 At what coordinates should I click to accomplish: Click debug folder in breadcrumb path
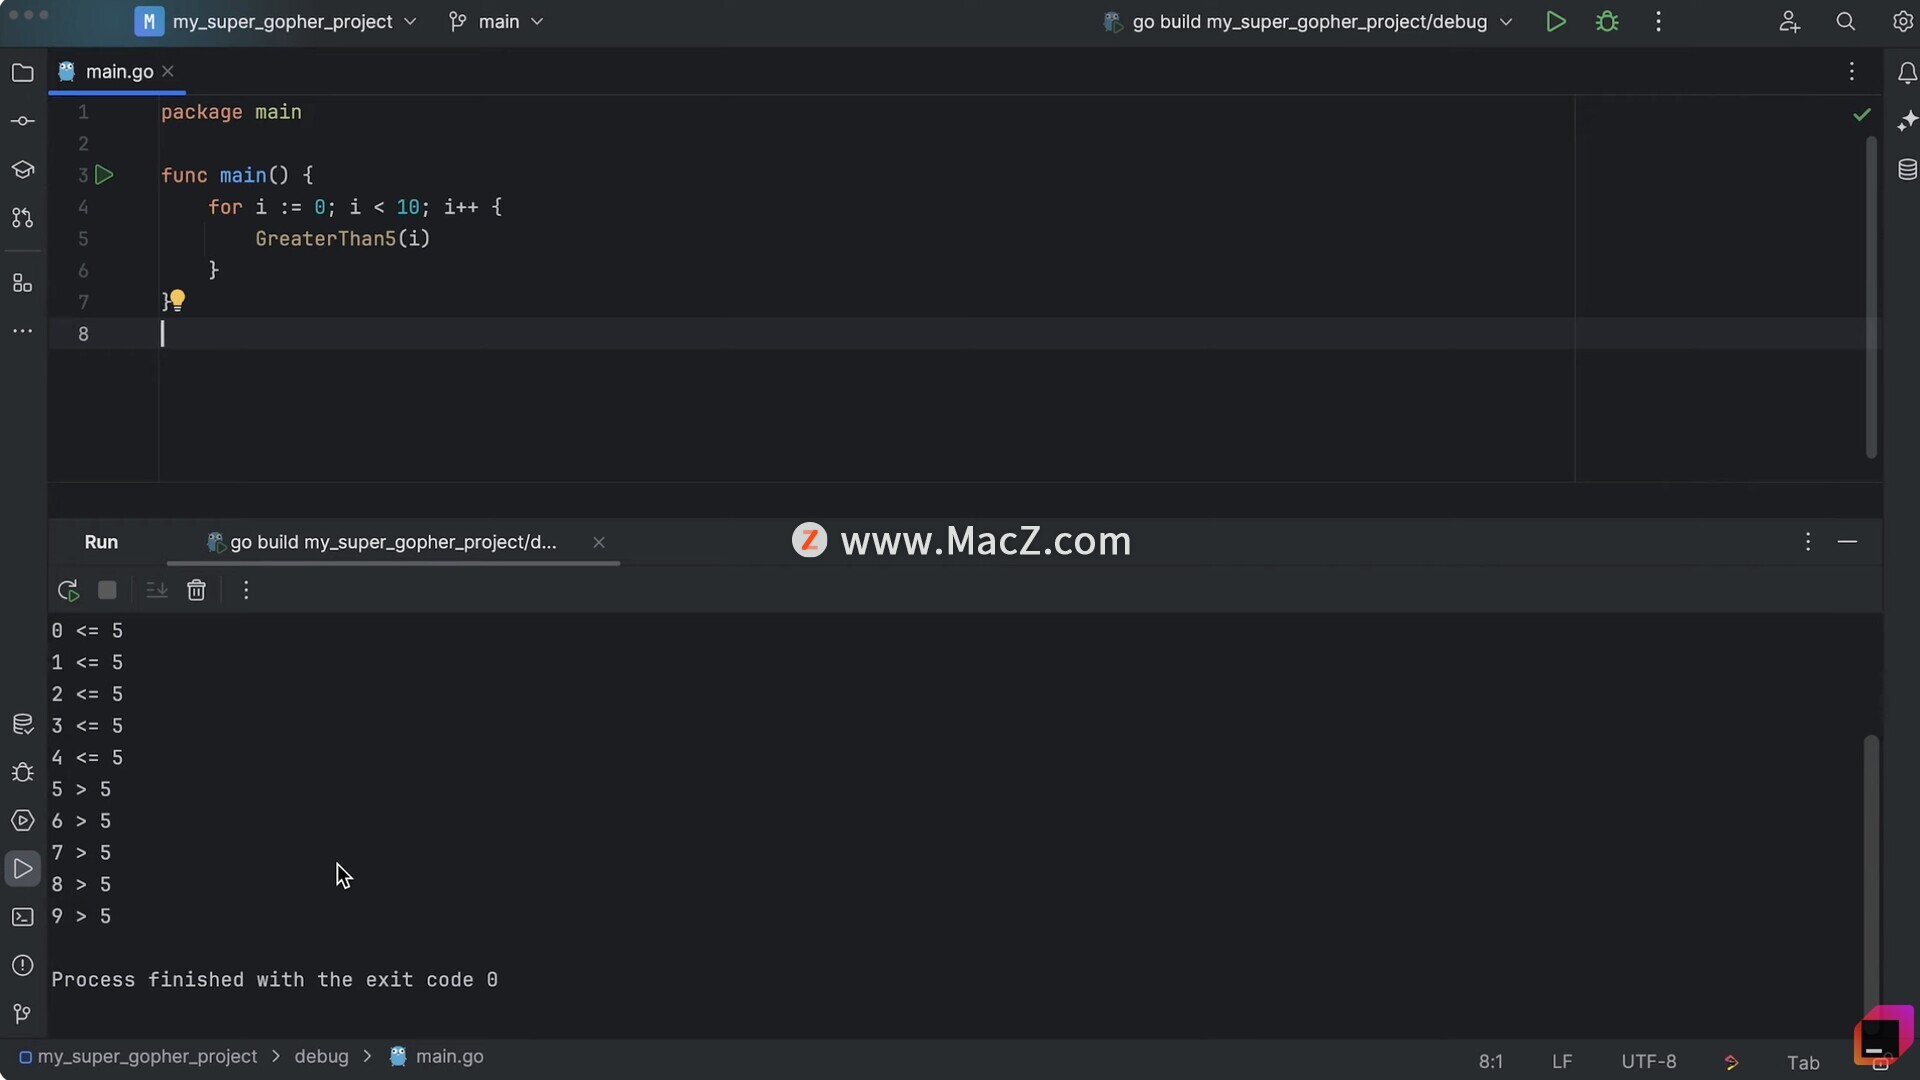321,1056
